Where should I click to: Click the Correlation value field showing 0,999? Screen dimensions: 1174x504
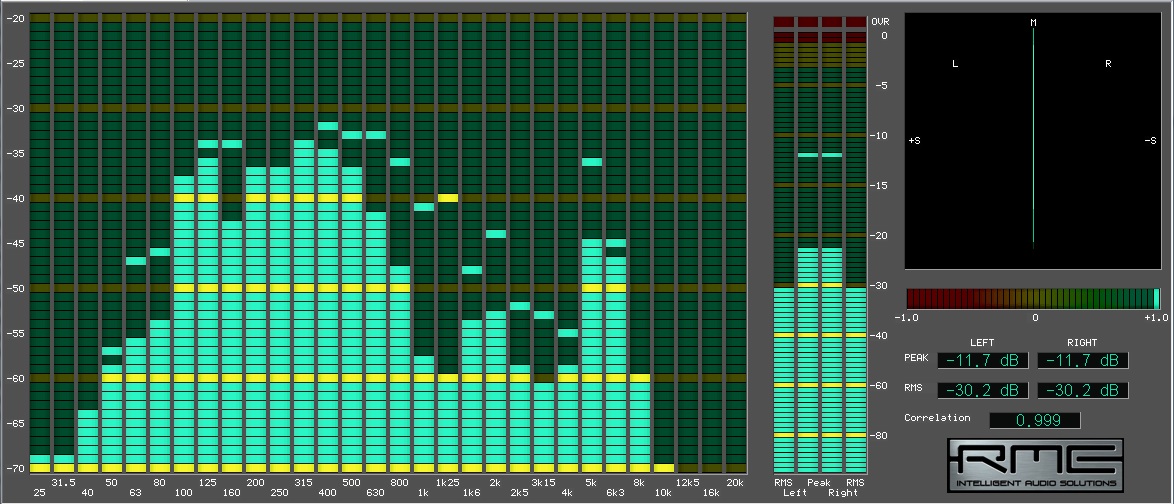coord(1035,421)
